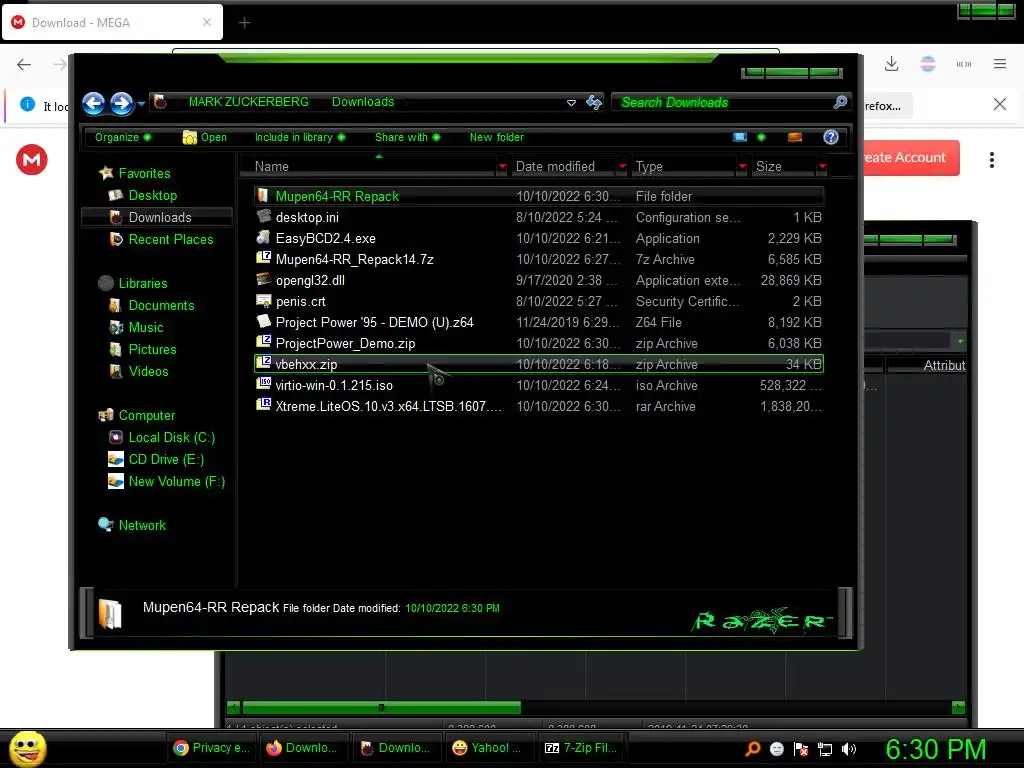Sort files by Name column

coord(272,167)
